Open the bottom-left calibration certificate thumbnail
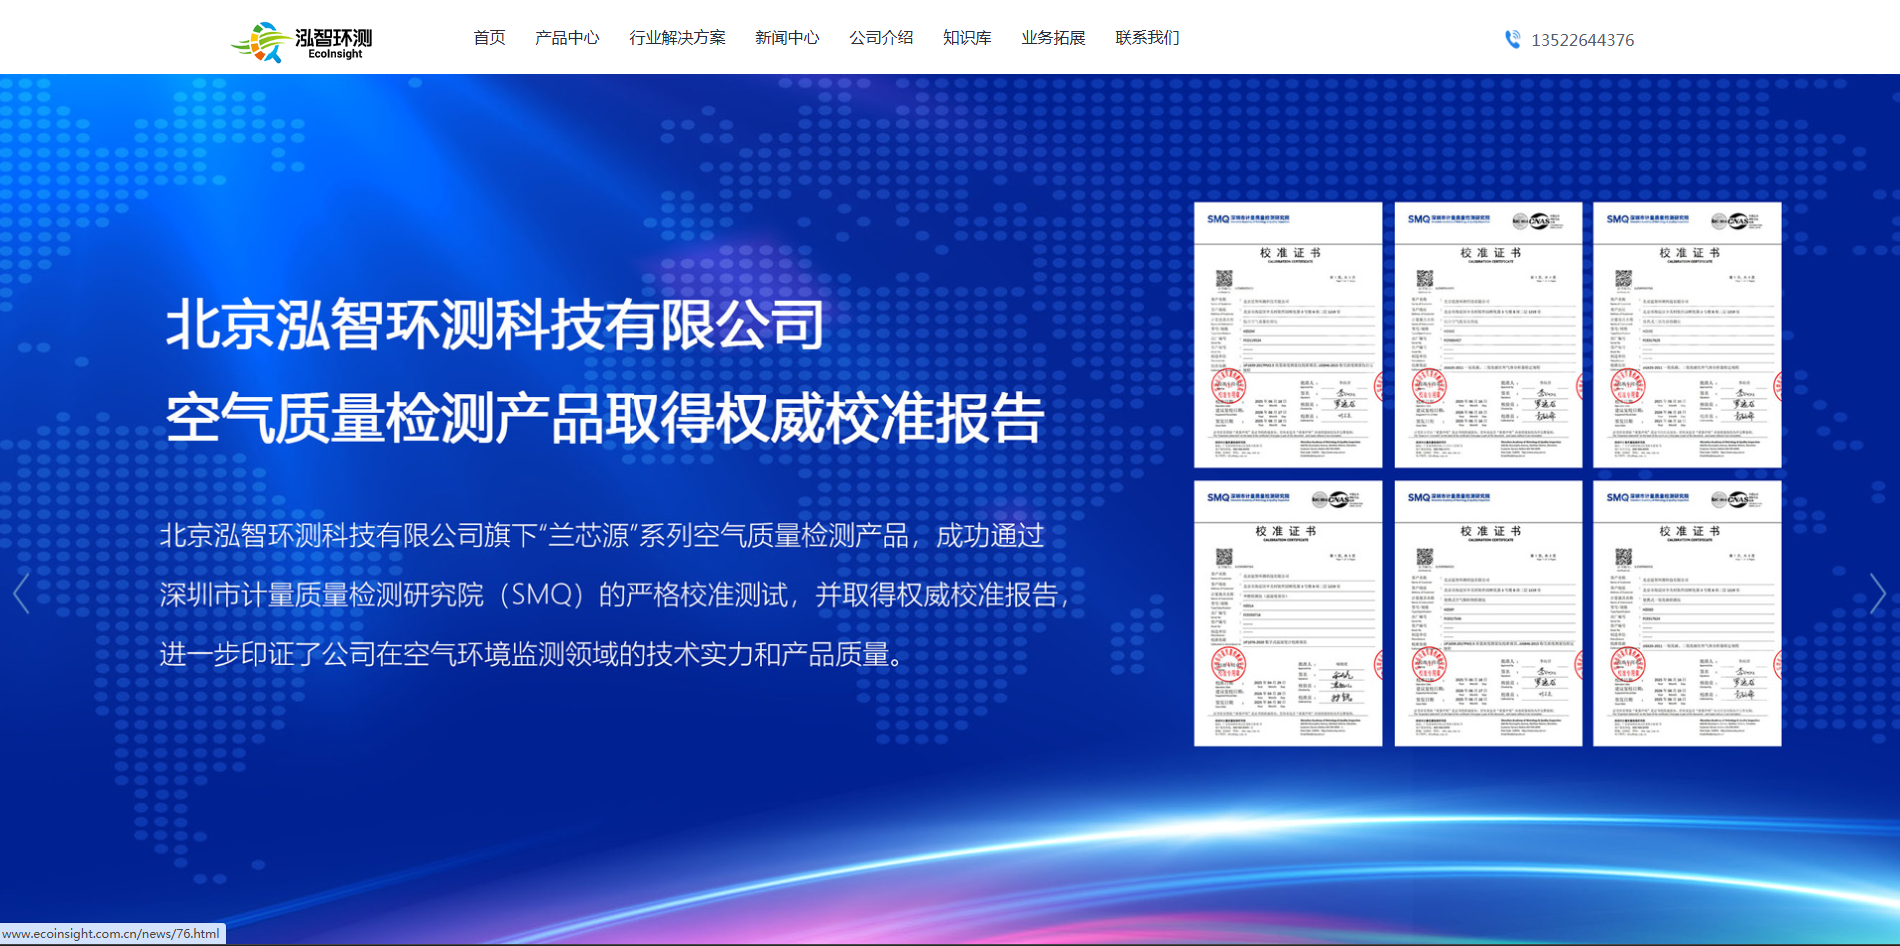The image size is (1900, 946). [x=1288, y=614]
